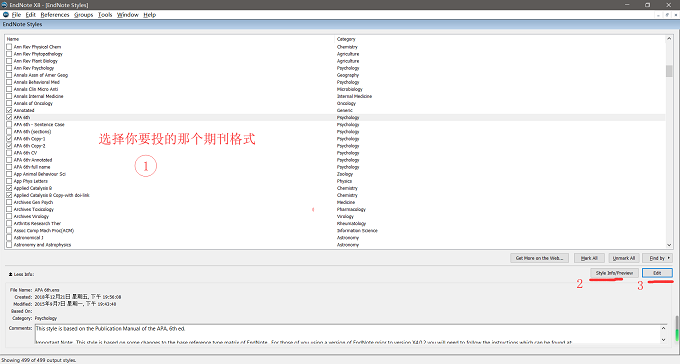The height and width of the screenshot is (364, 680).
Task: Open the Help menu
Action: [x=149, y=15]
